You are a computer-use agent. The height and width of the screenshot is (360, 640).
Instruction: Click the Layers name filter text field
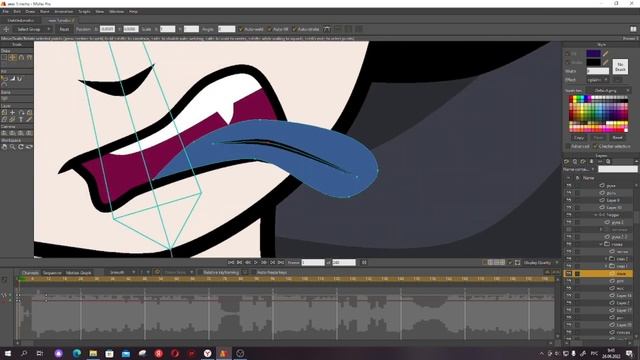pyautogui.click(x=618, y=169)
